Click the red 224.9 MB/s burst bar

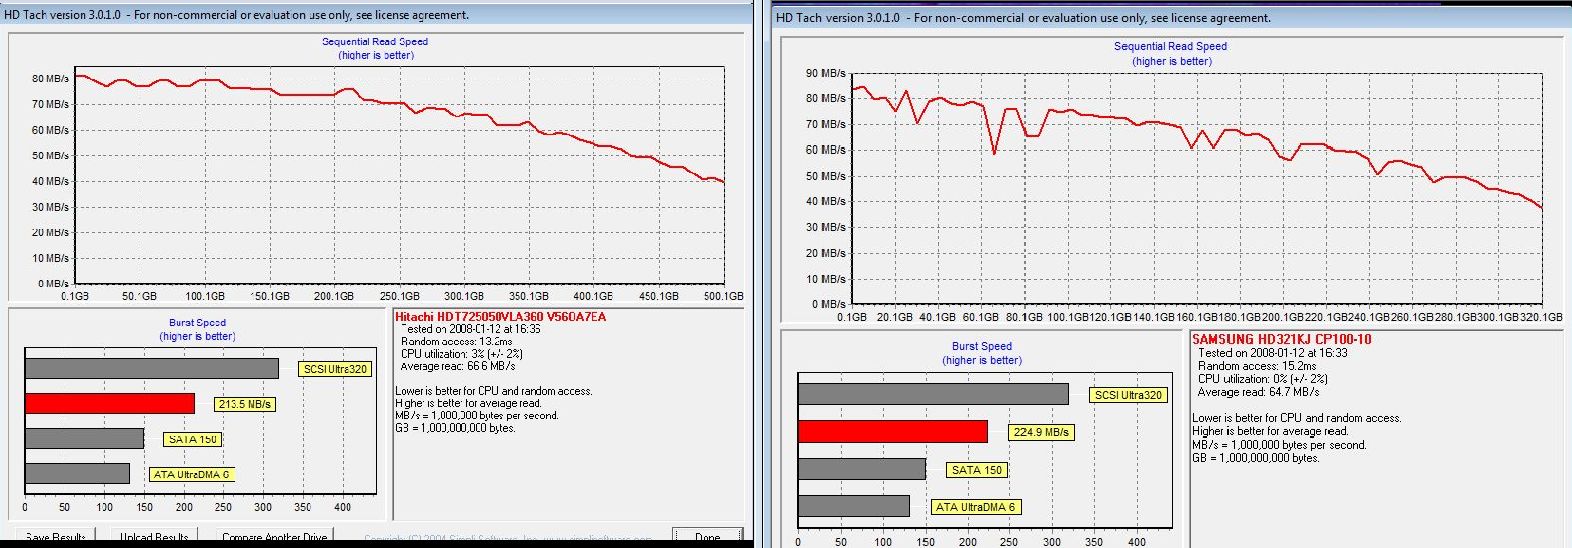(x=892, y=432)
